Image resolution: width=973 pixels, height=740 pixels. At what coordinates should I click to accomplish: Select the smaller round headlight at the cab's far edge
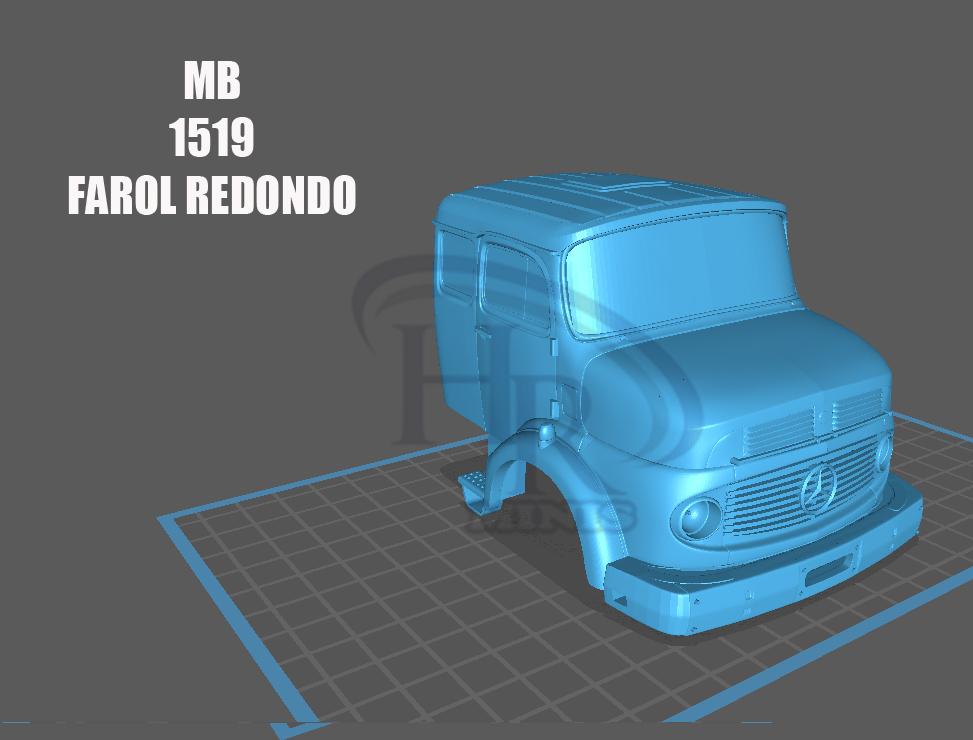(x=883, y=453)
